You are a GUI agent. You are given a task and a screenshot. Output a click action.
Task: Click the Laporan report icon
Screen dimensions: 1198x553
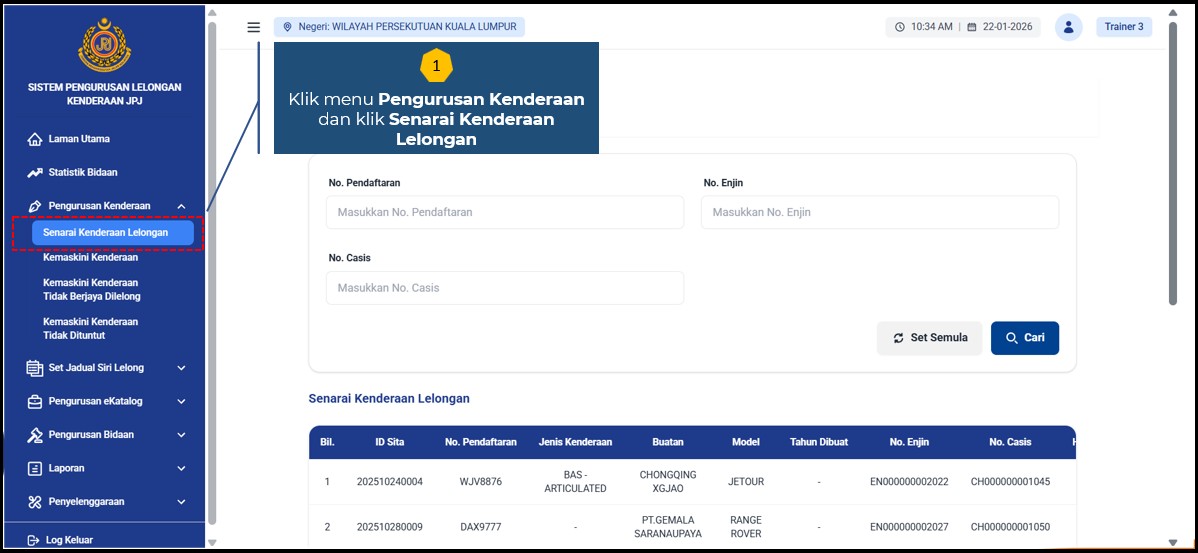tap(35, 469)
